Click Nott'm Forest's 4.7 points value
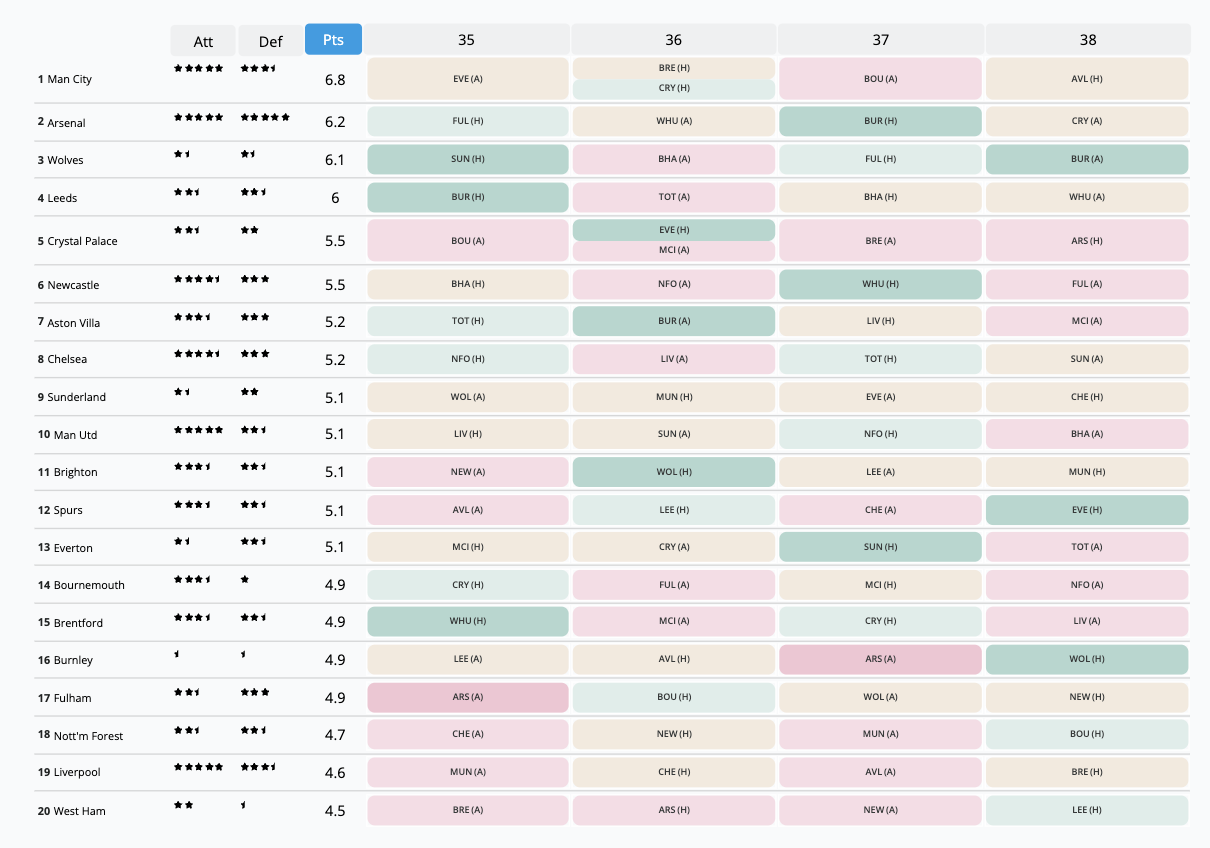 [x=335, y=735]
